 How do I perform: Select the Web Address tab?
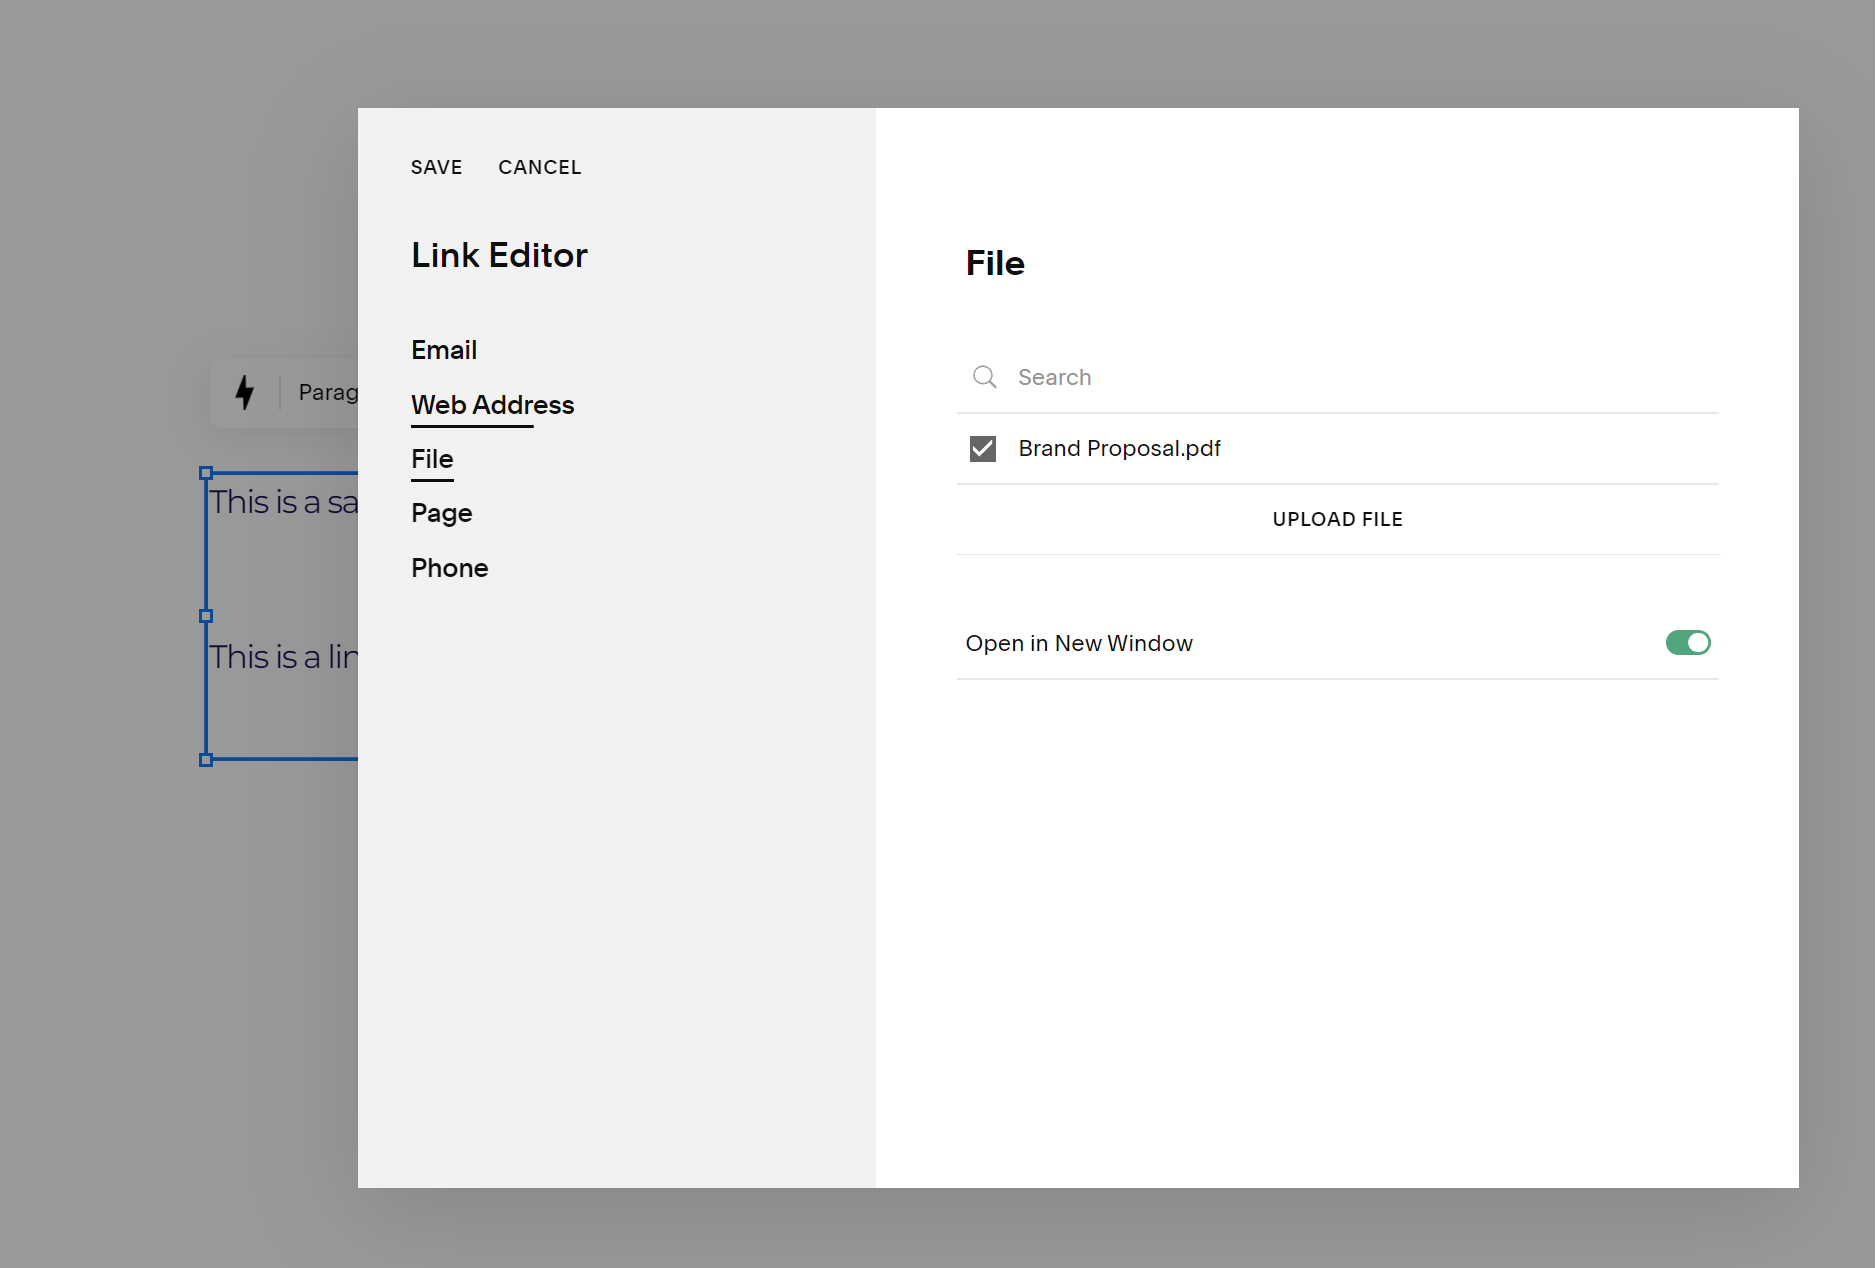492,405
